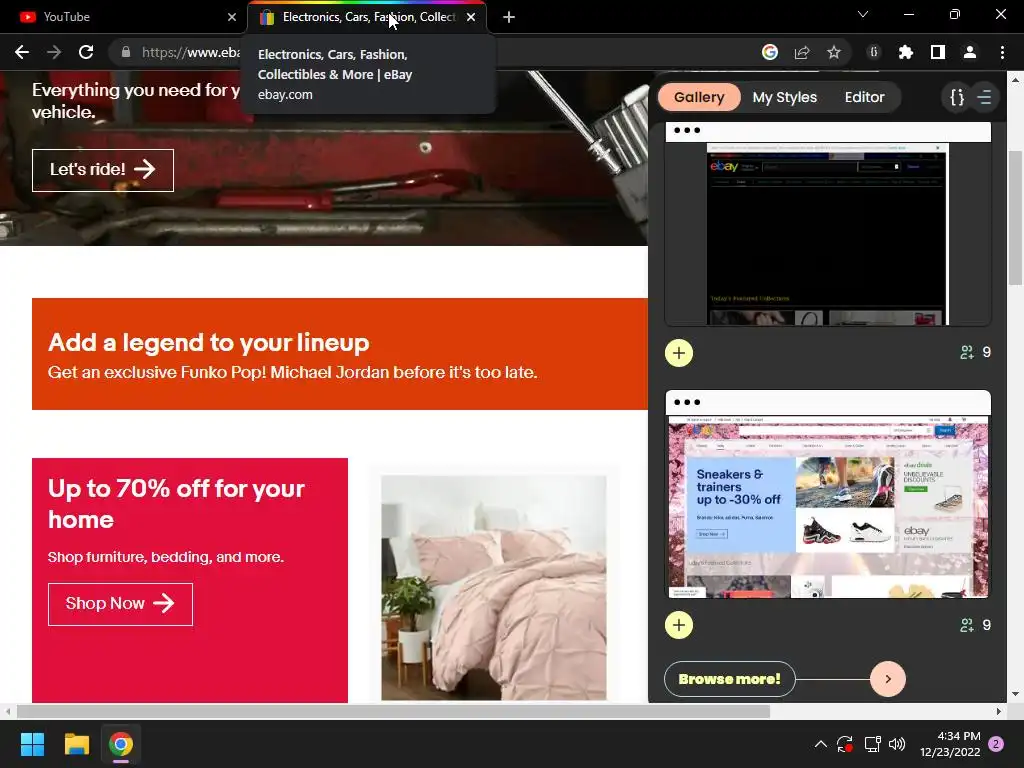Open the pink bedding product image
This screenshot has height=768, width=1024.
click(494, 588)
